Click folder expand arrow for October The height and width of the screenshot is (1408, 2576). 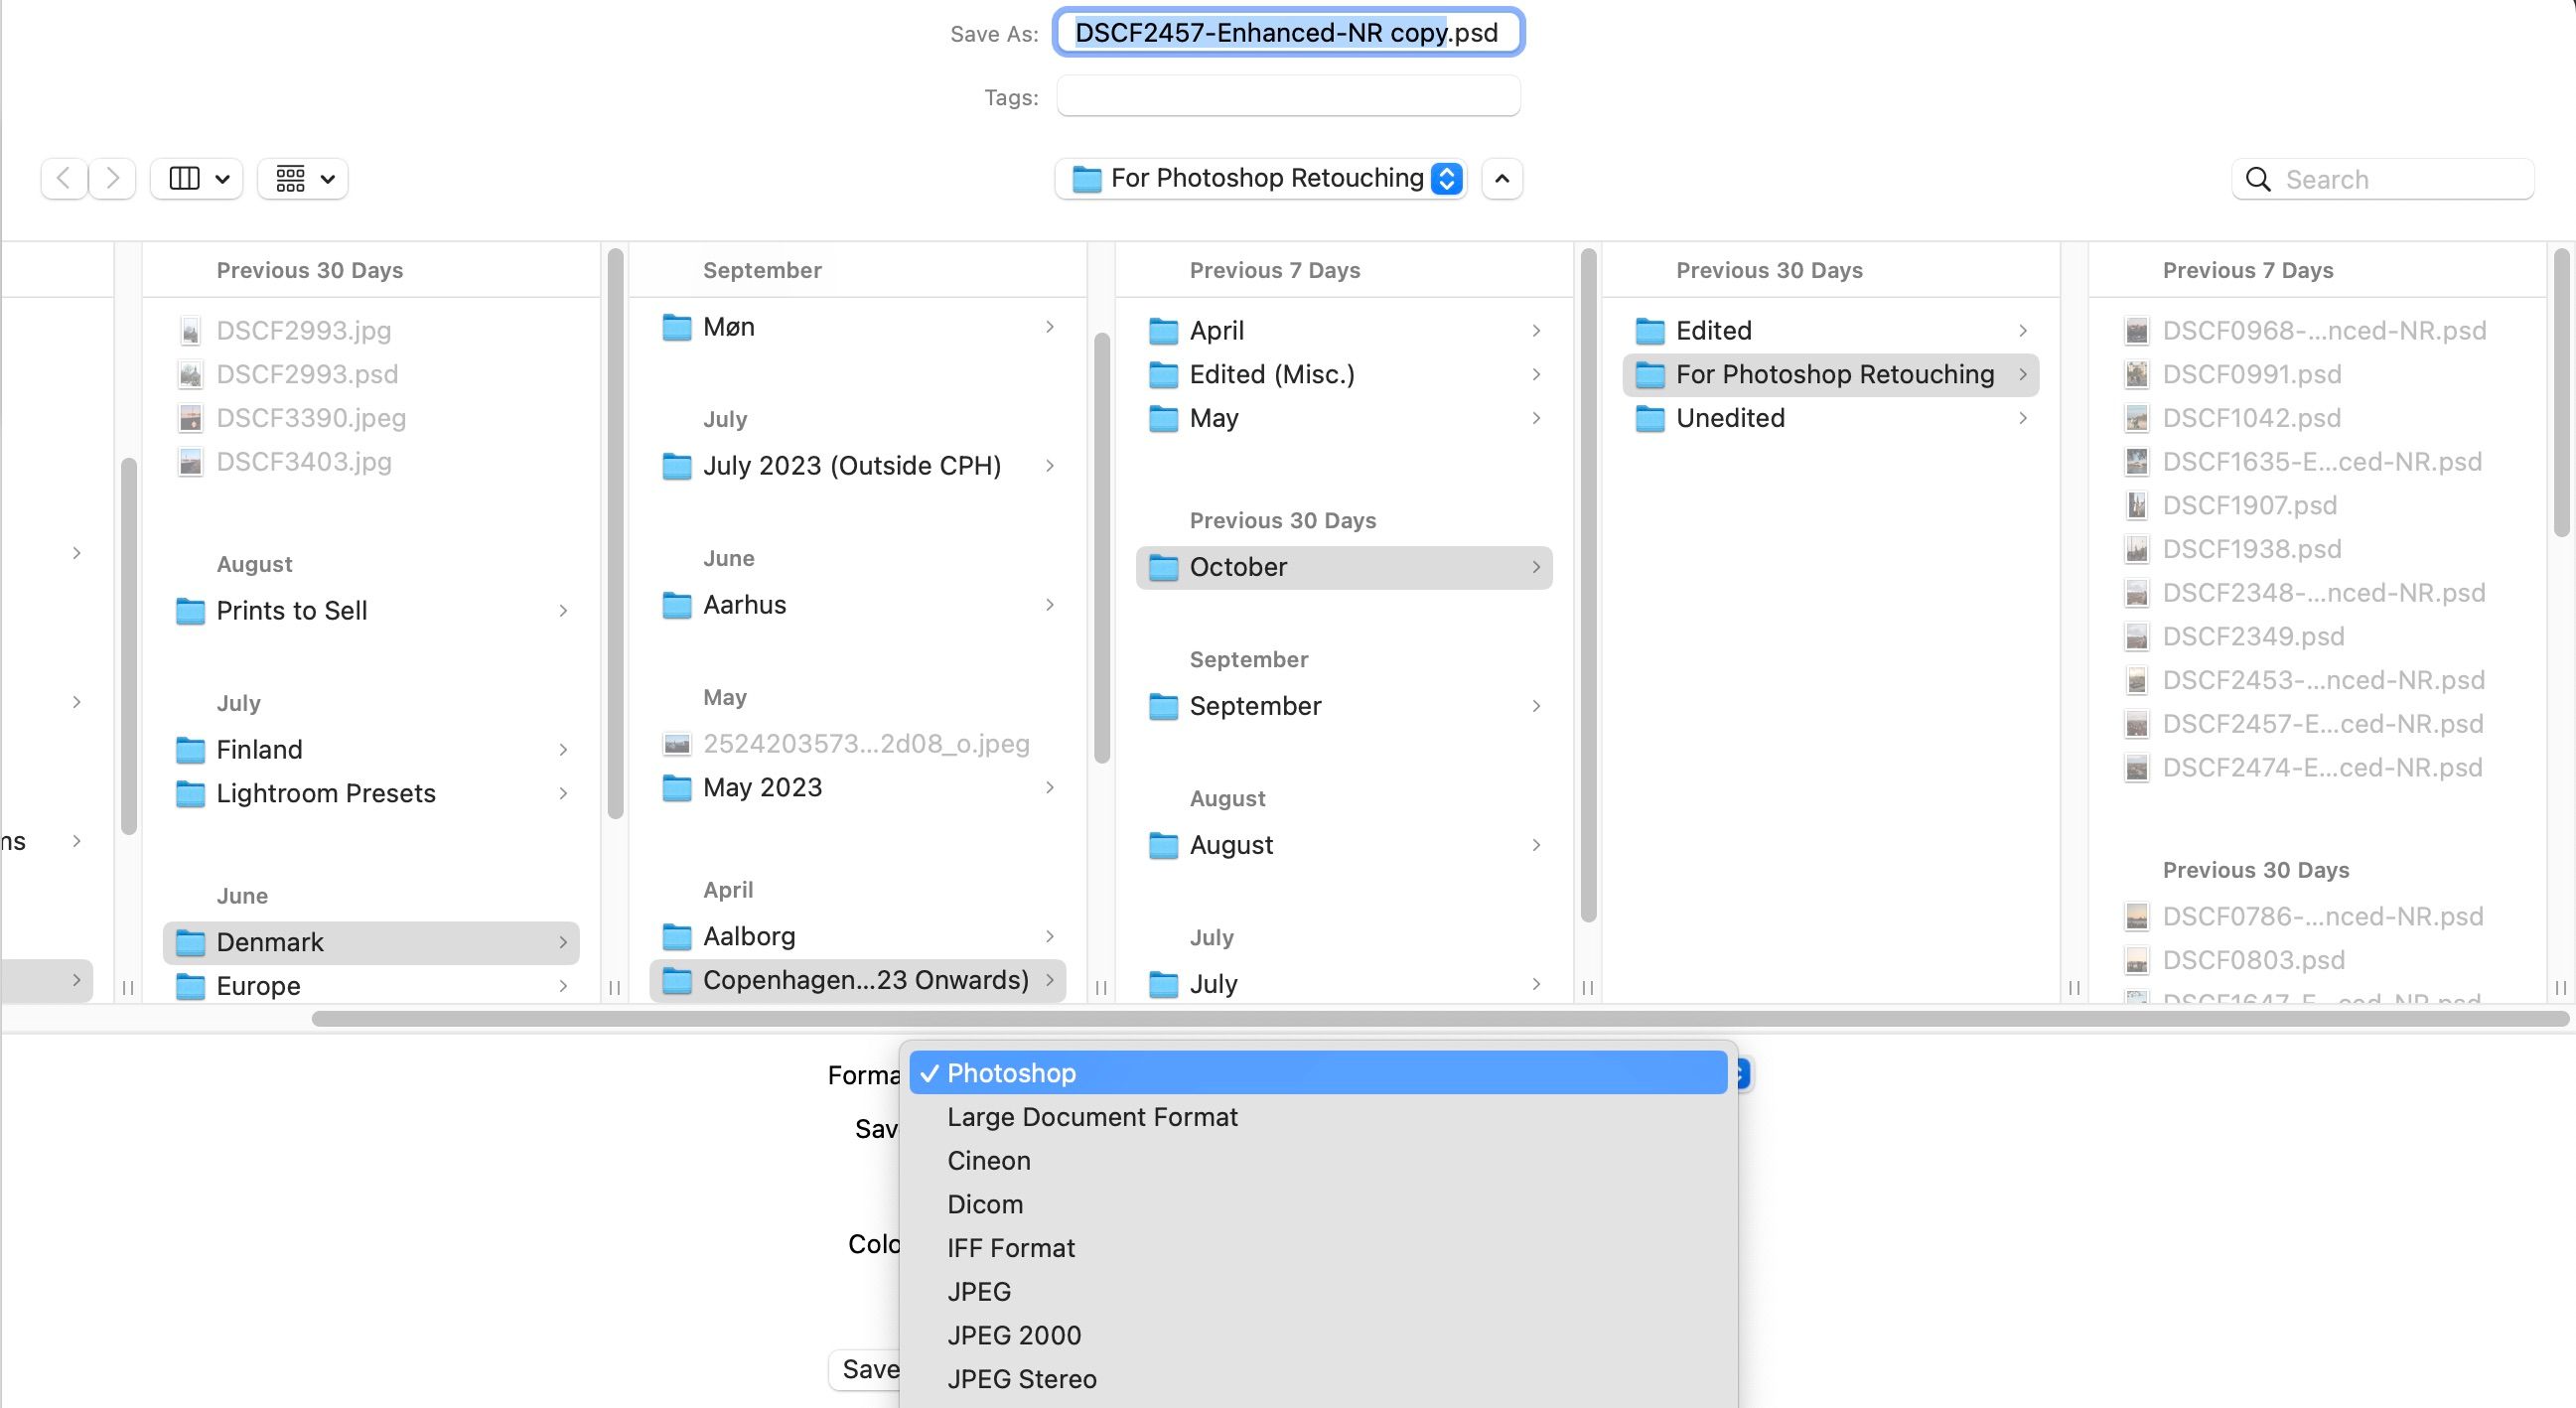tap(1532, 567)
